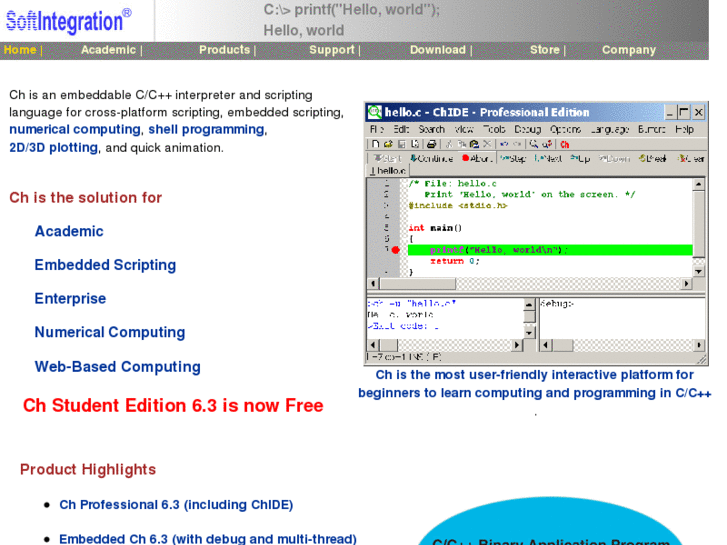Open the Download navigation item
Screen dimensions: 727x545
pos(438,50)
